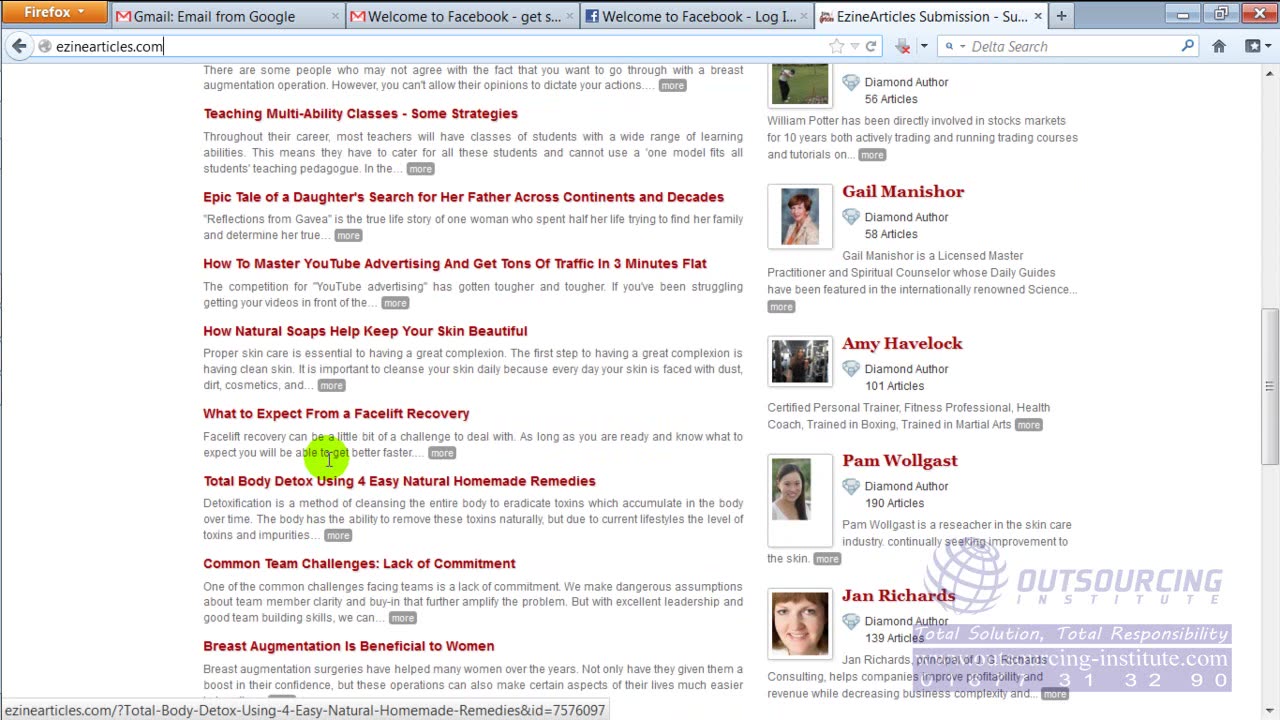1280x720 pixels.
Task: Open the Firefox application menu button
Action: pyautogui.click(x=54, y=12)
